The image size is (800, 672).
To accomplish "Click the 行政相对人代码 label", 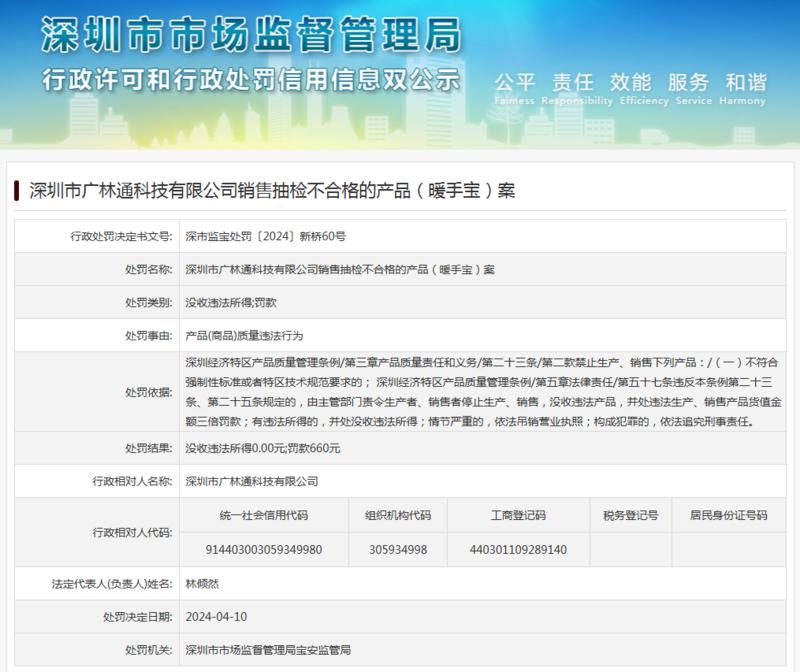I will click(x=132, y=532).
